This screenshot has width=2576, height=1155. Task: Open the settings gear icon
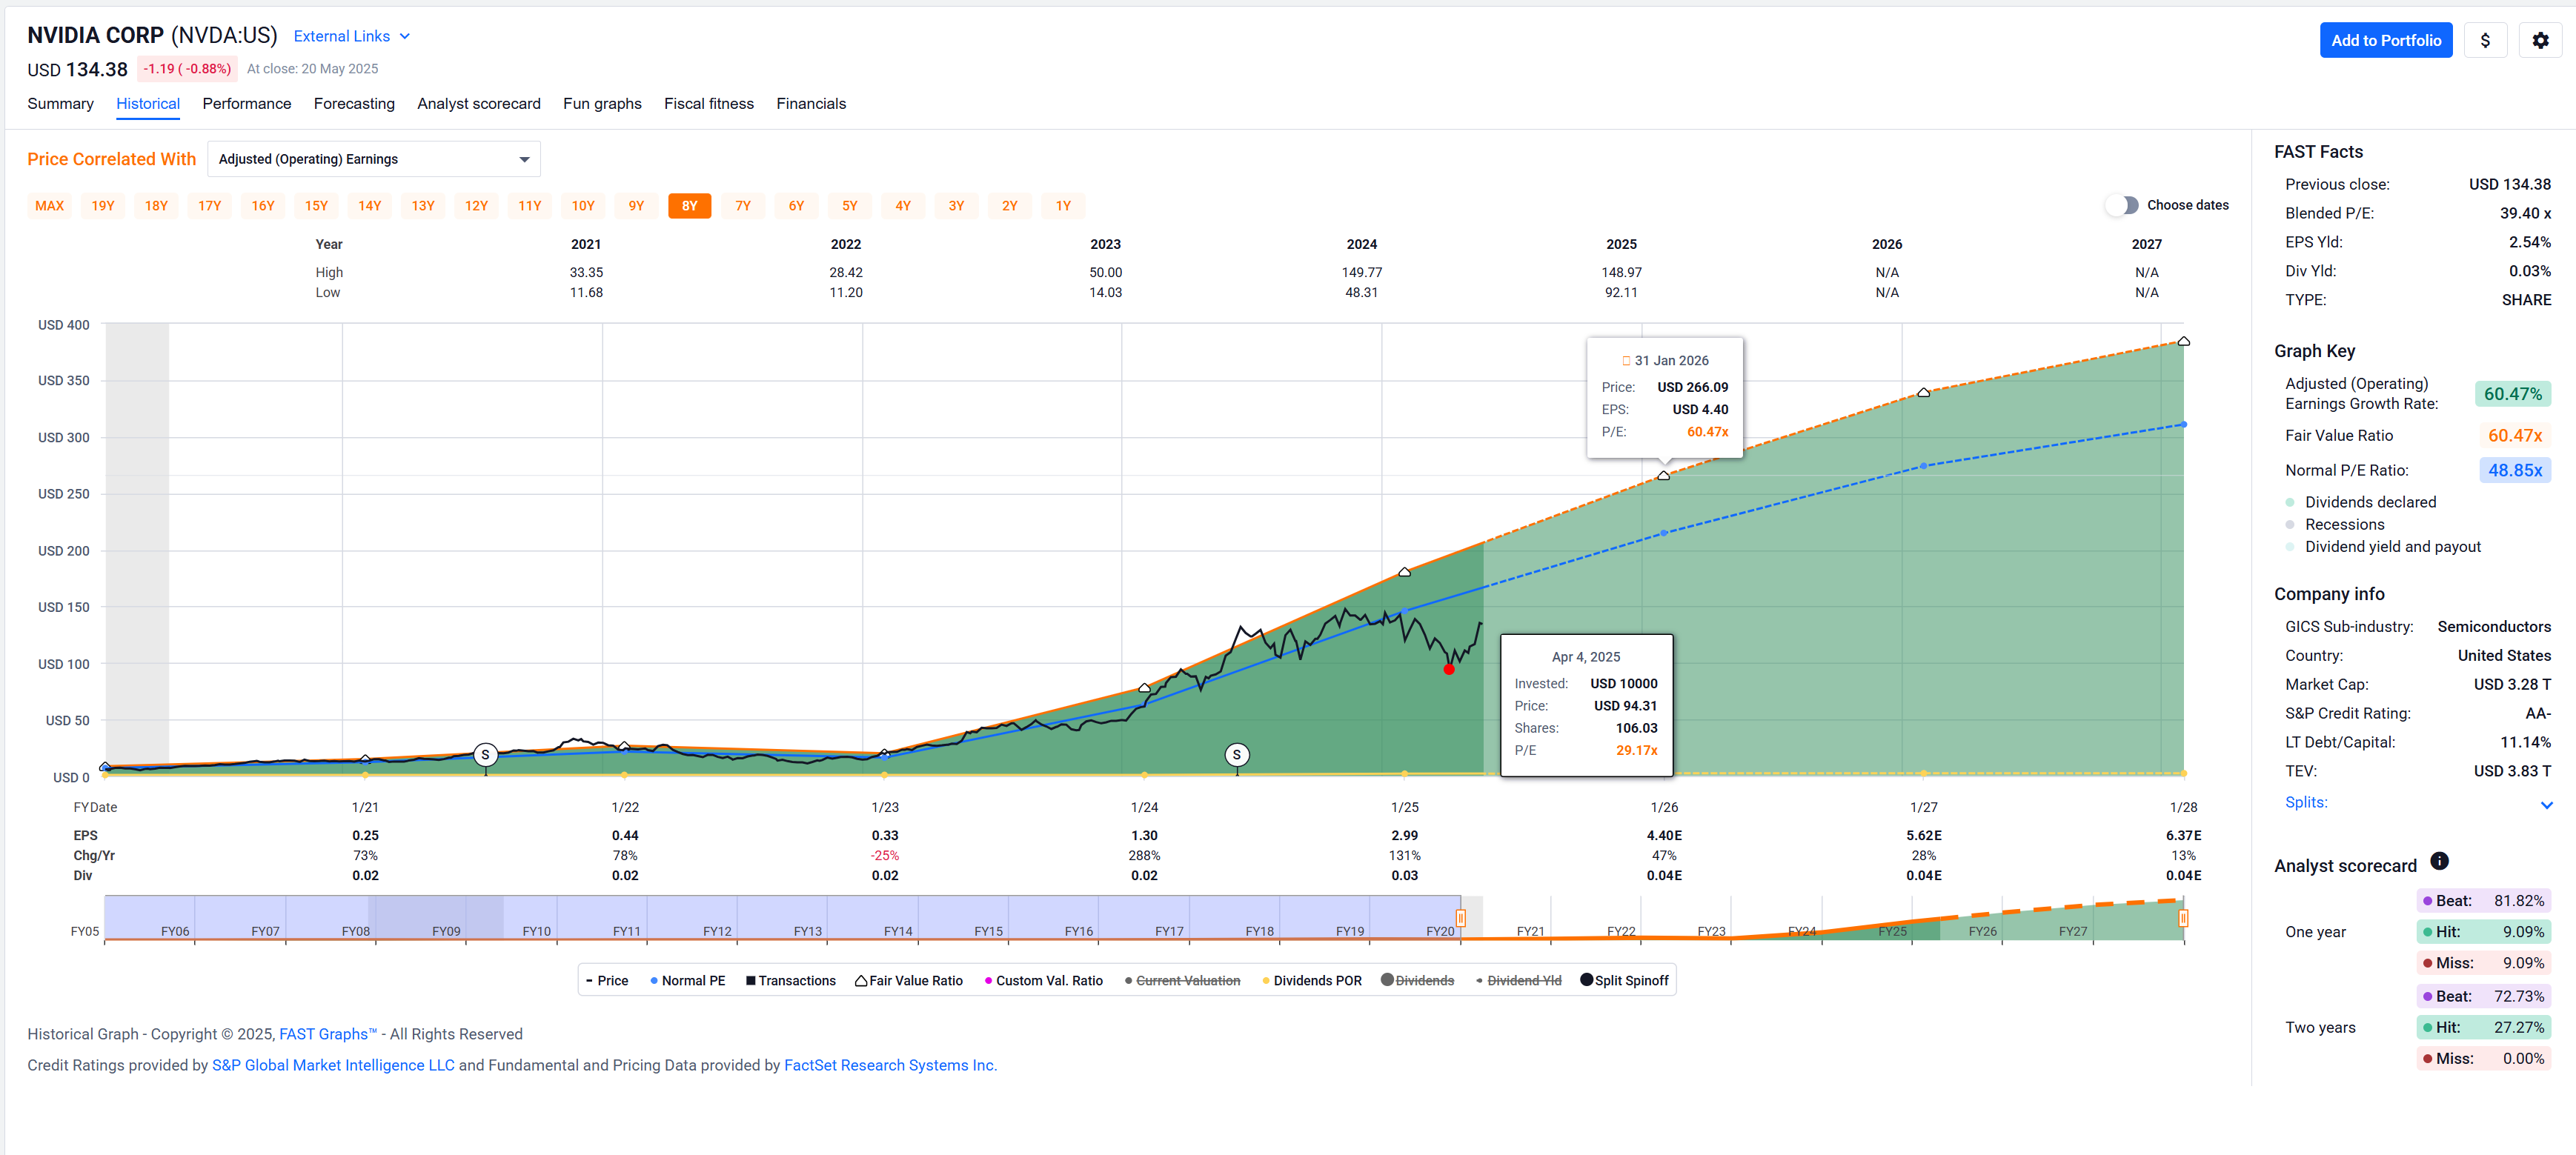click(2540, 40)
